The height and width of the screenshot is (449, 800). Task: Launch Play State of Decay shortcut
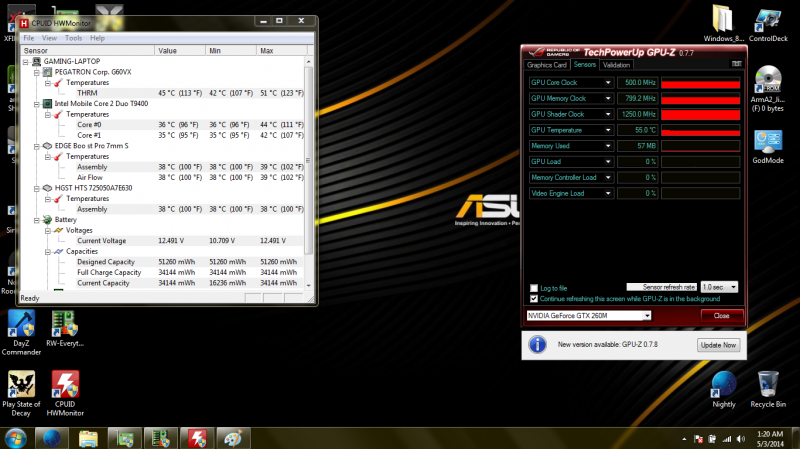click(21, 393)
